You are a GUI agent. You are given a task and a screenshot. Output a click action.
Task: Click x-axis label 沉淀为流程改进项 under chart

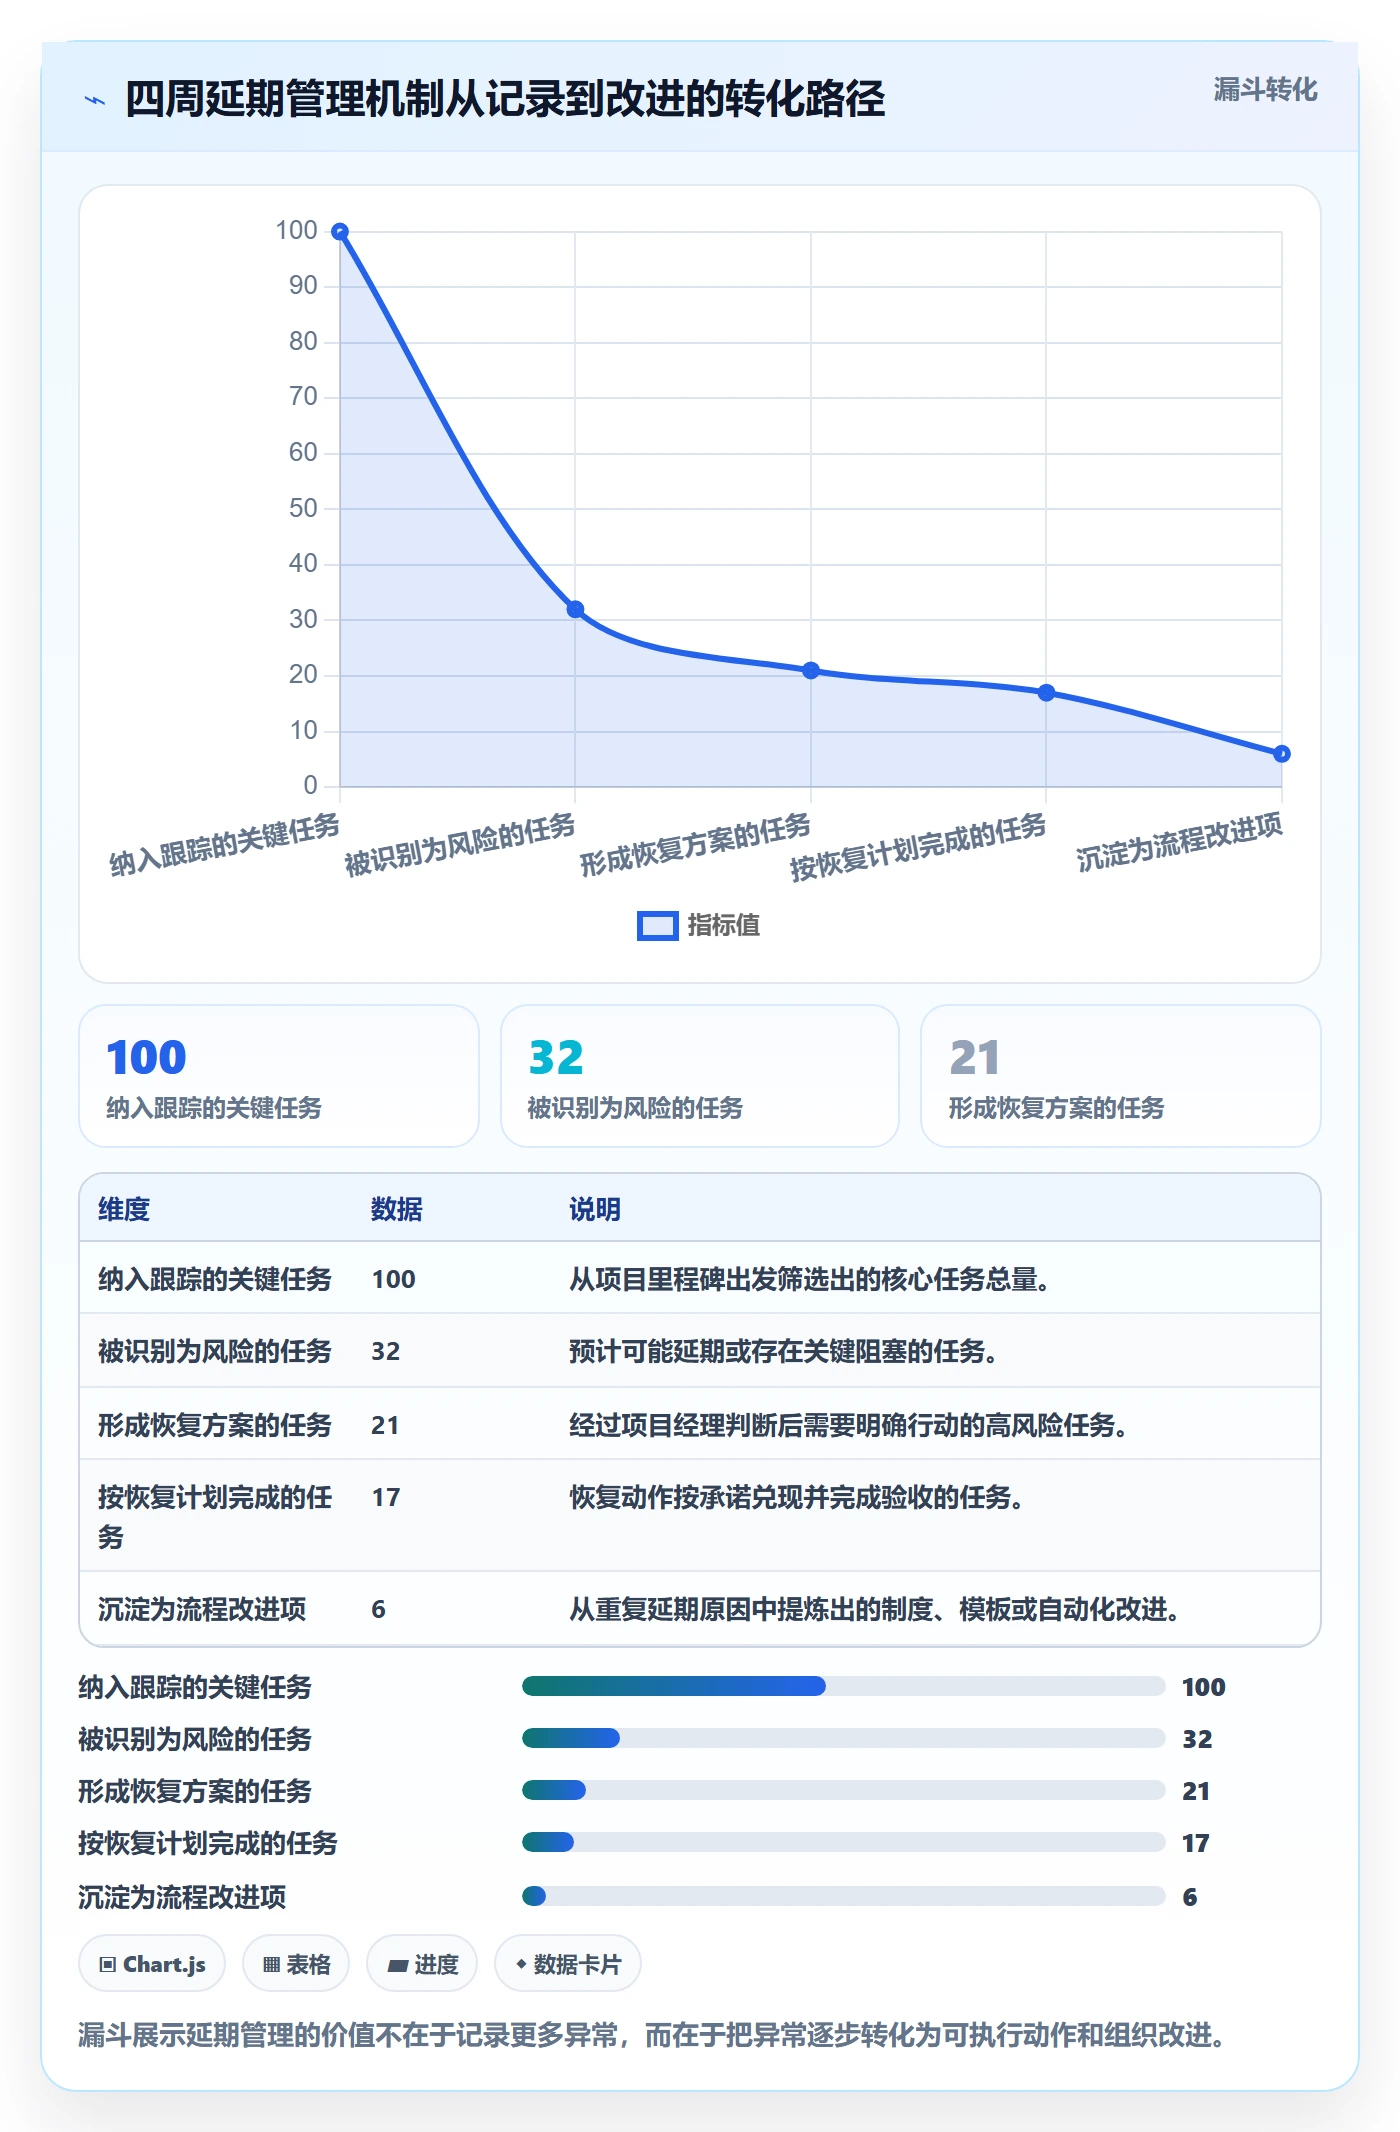(x=1180, y=841)
